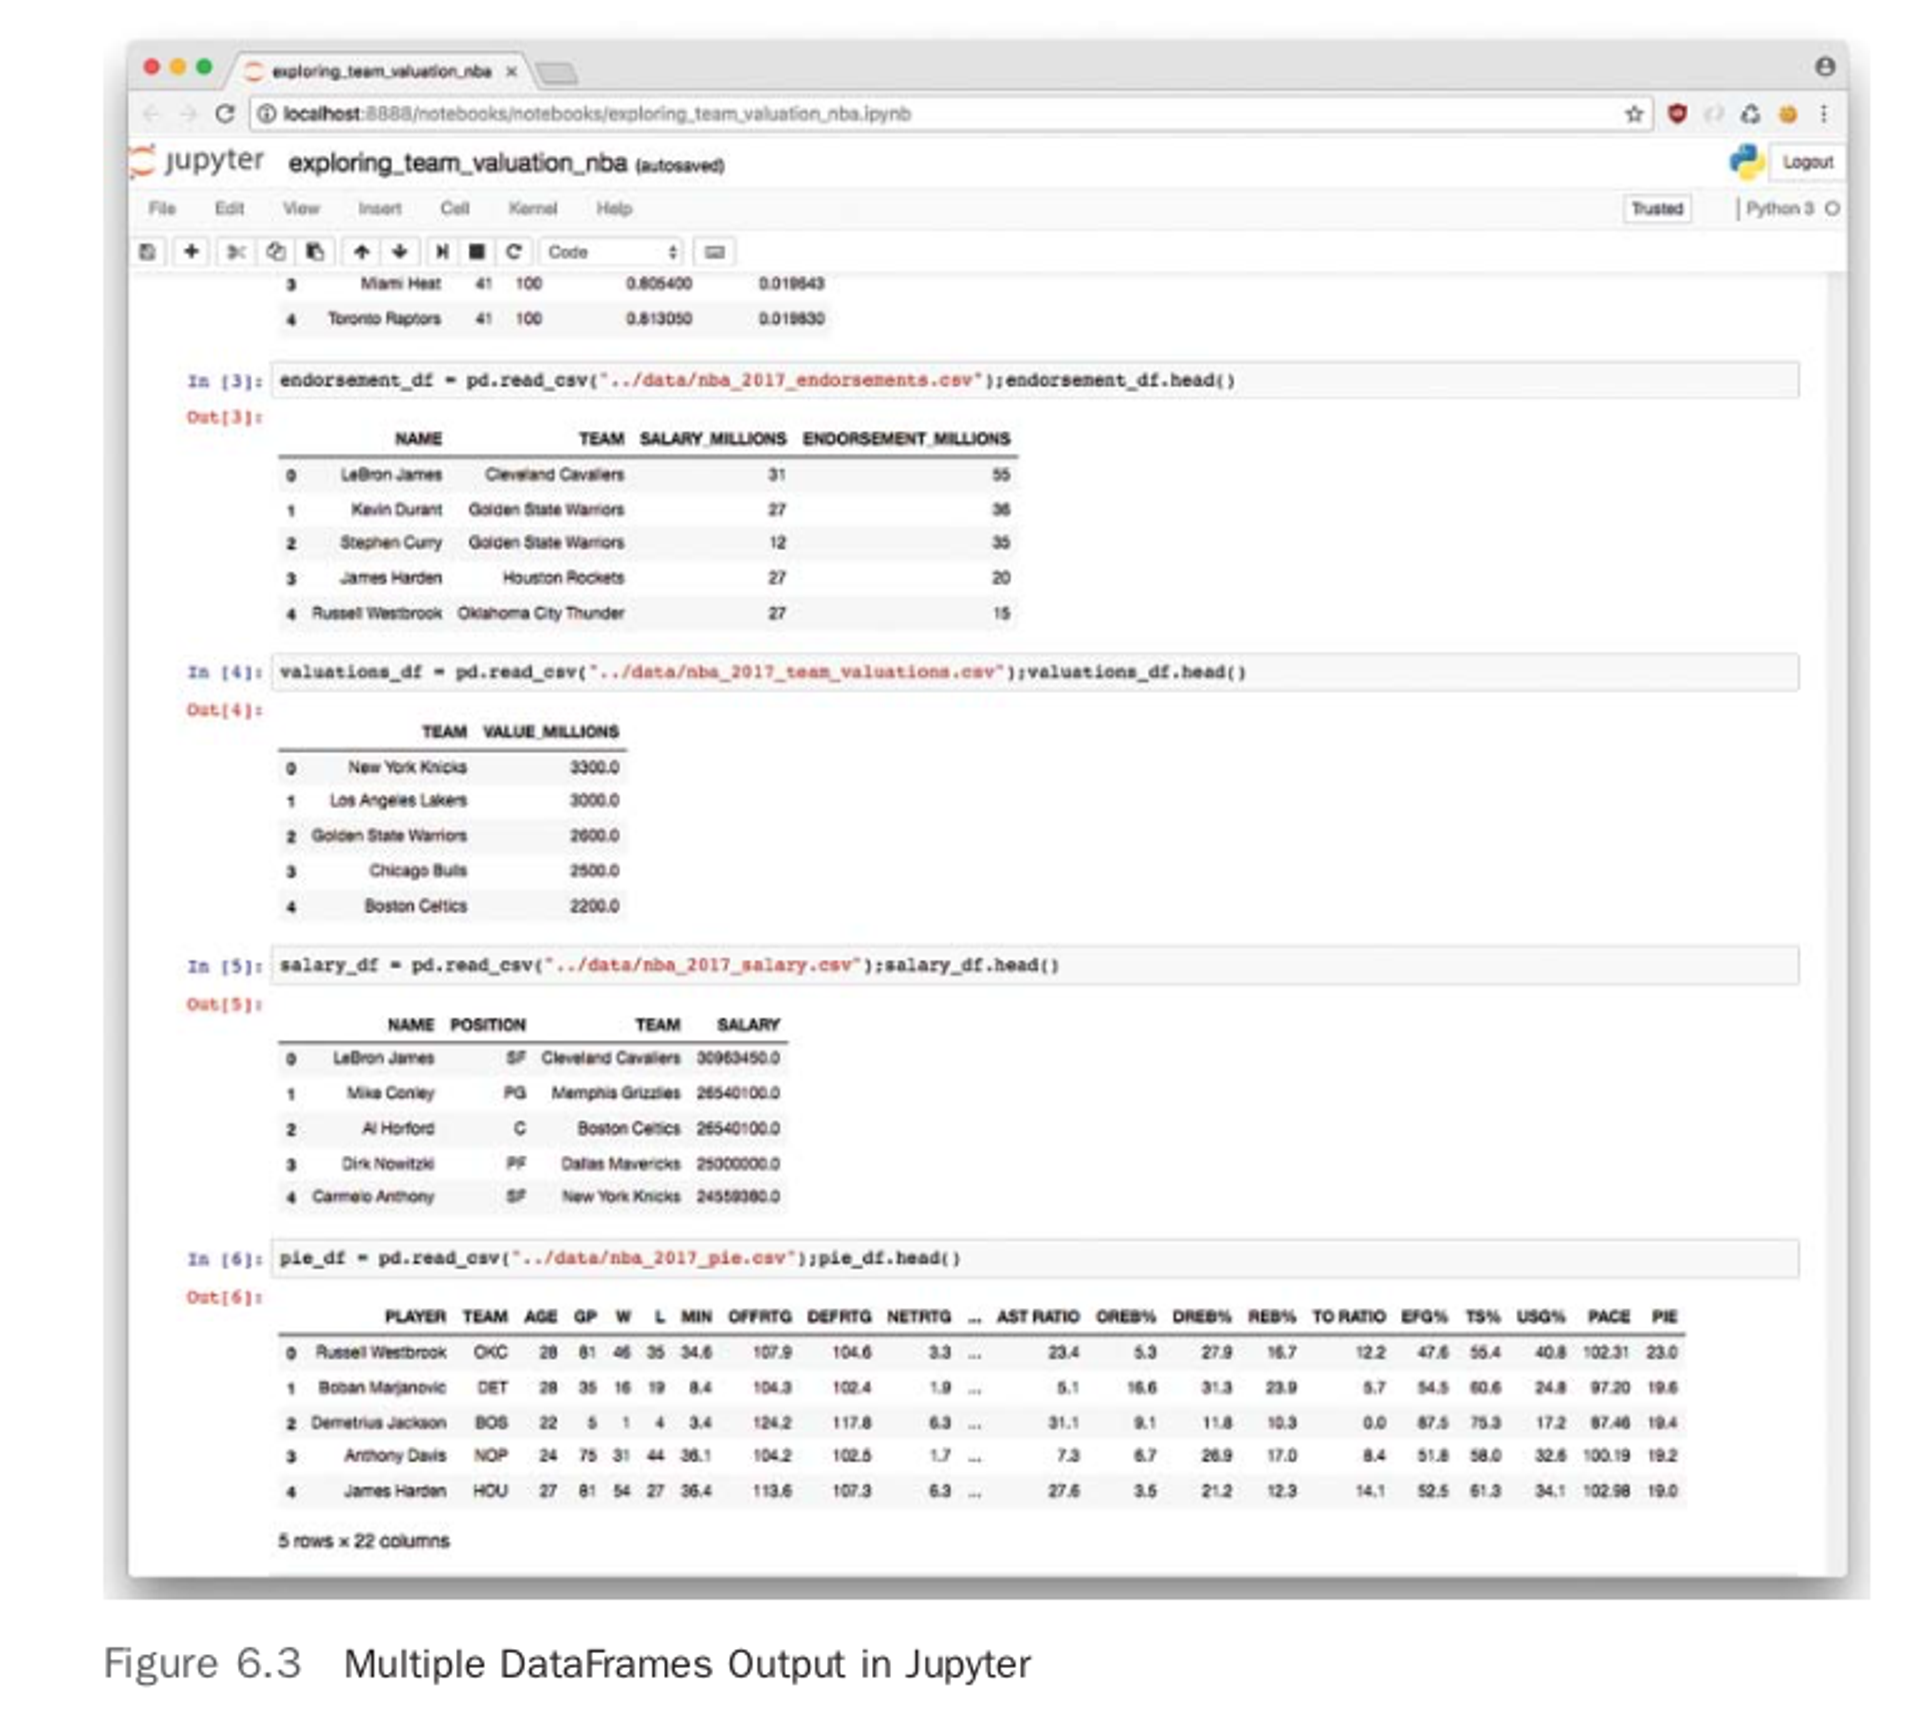Toggle the Trusted notebook indicator

[x=1657, y=208]
